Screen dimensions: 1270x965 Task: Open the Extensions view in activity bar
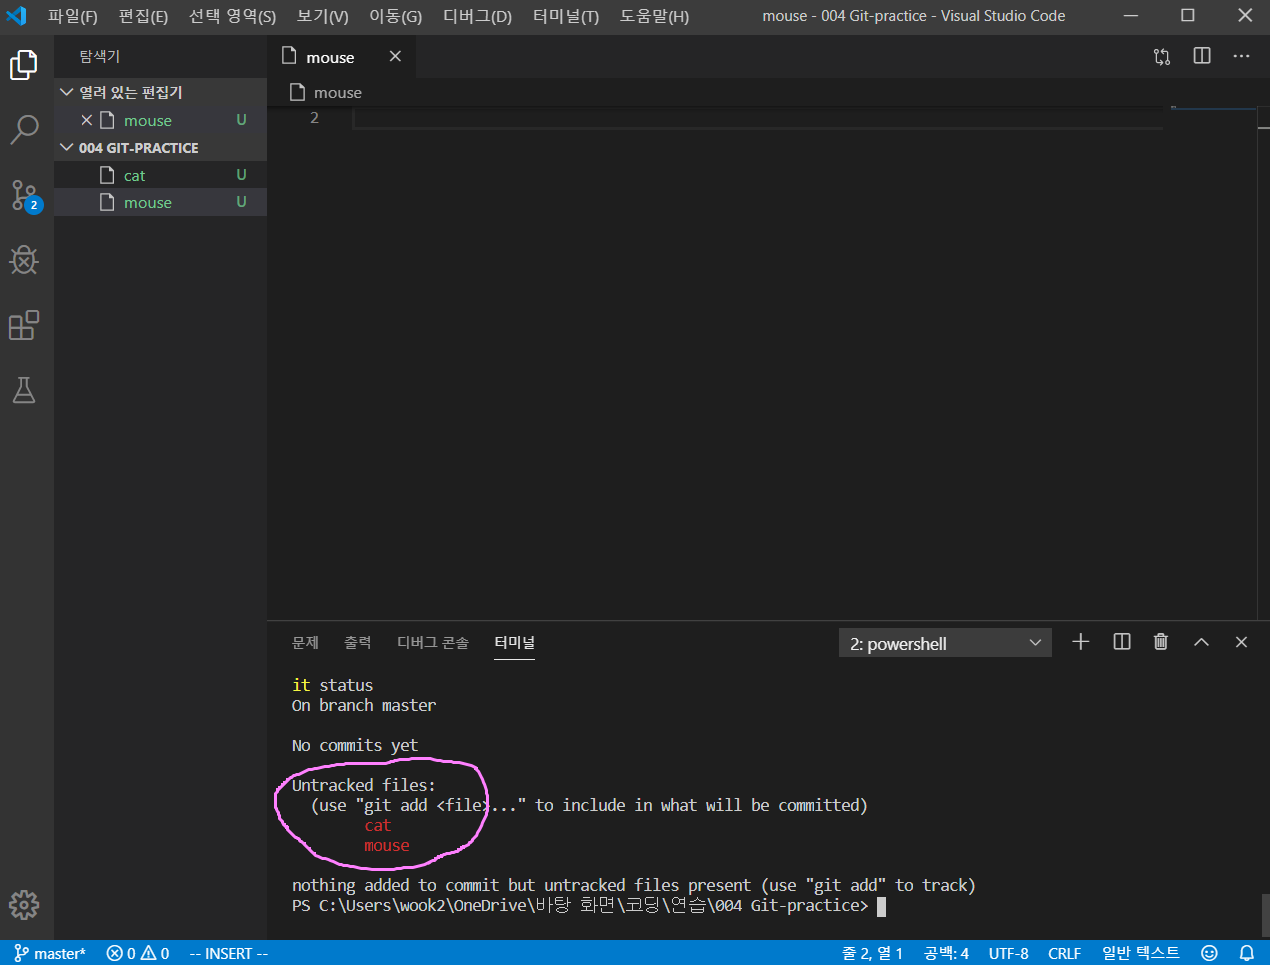(x=24, y=325)
